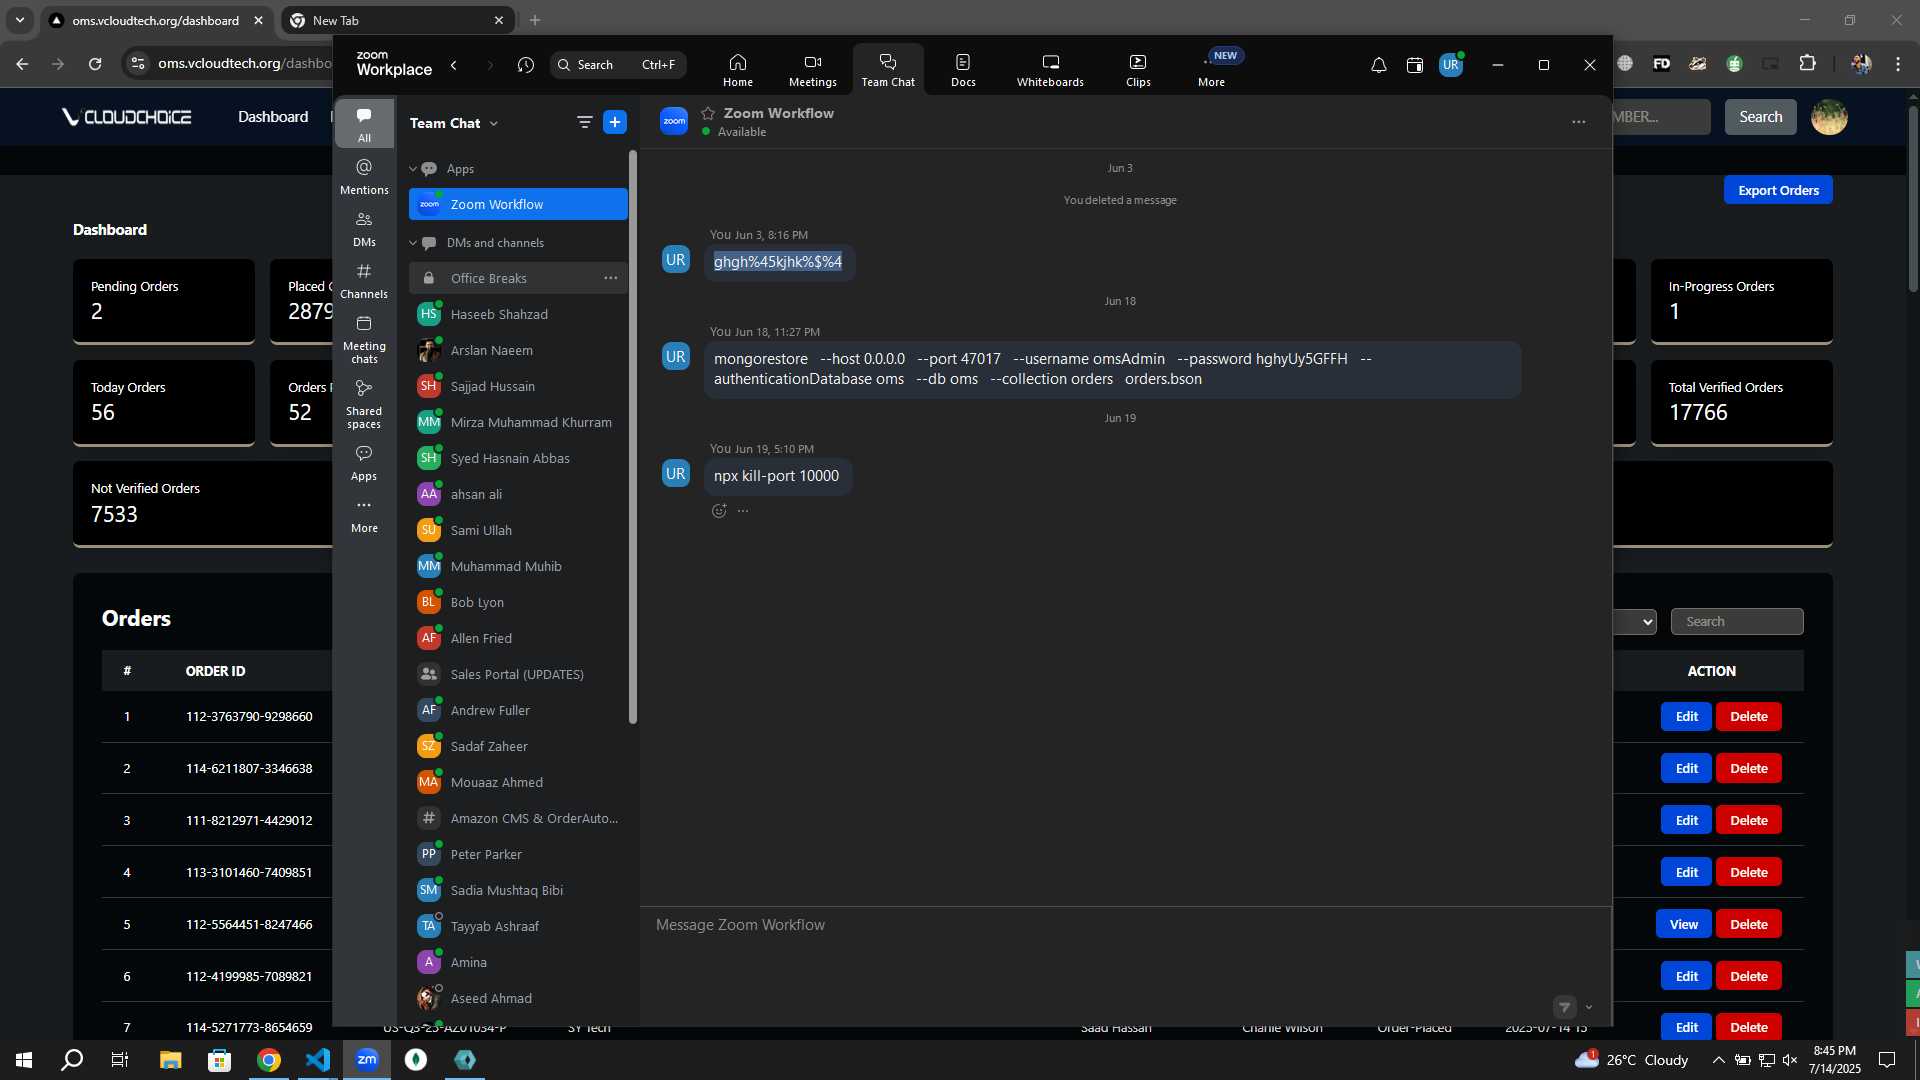The image size is (1920, 1080).
Task: Open the Amazon CMS & OrderAuto channel
Action: [518, 818]
